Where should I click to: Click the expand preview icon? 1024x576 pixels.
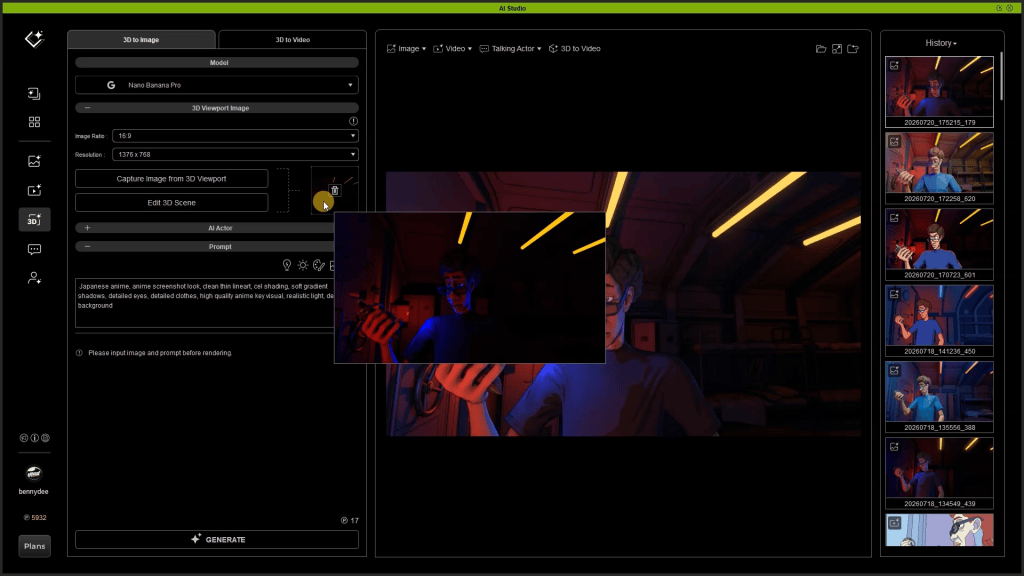837,49
